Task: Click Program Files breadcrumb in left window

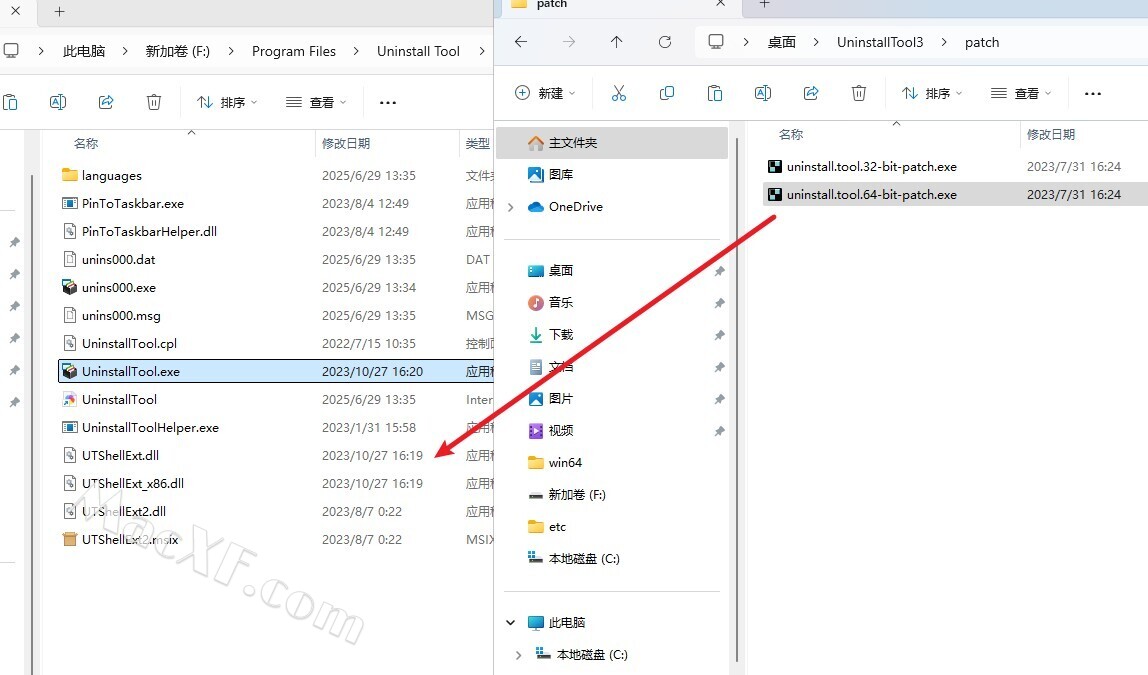Action: coord(294,51)
